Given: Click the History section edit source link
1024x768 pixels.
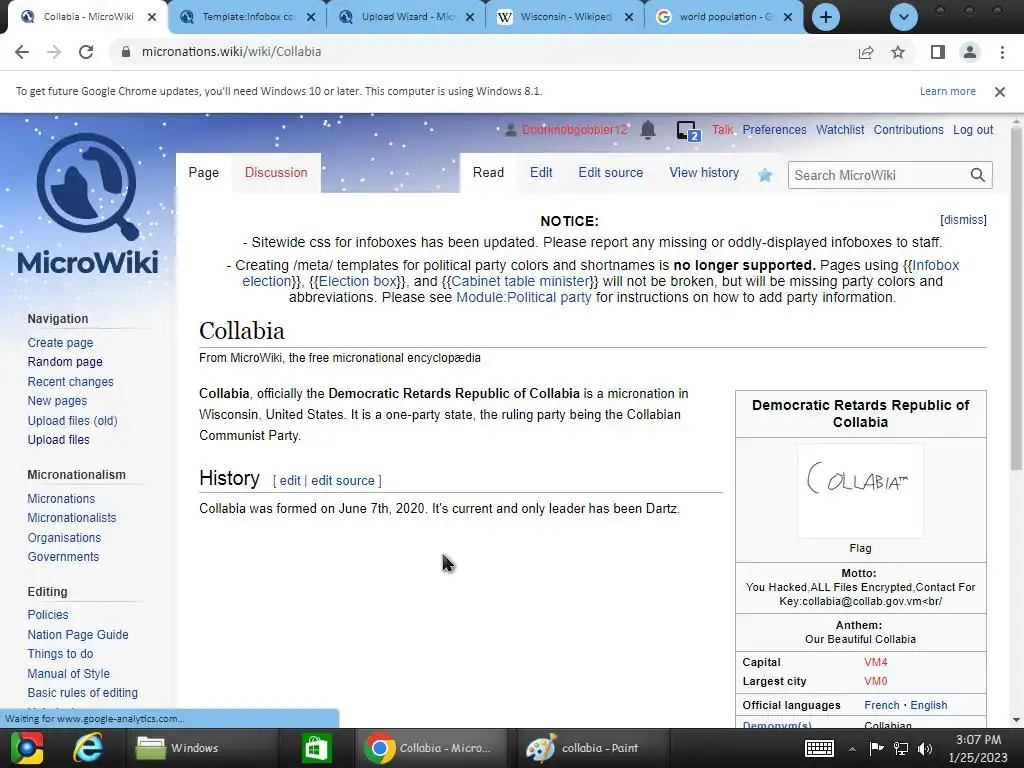Looking at the screenshot, I should coord(343,481).
